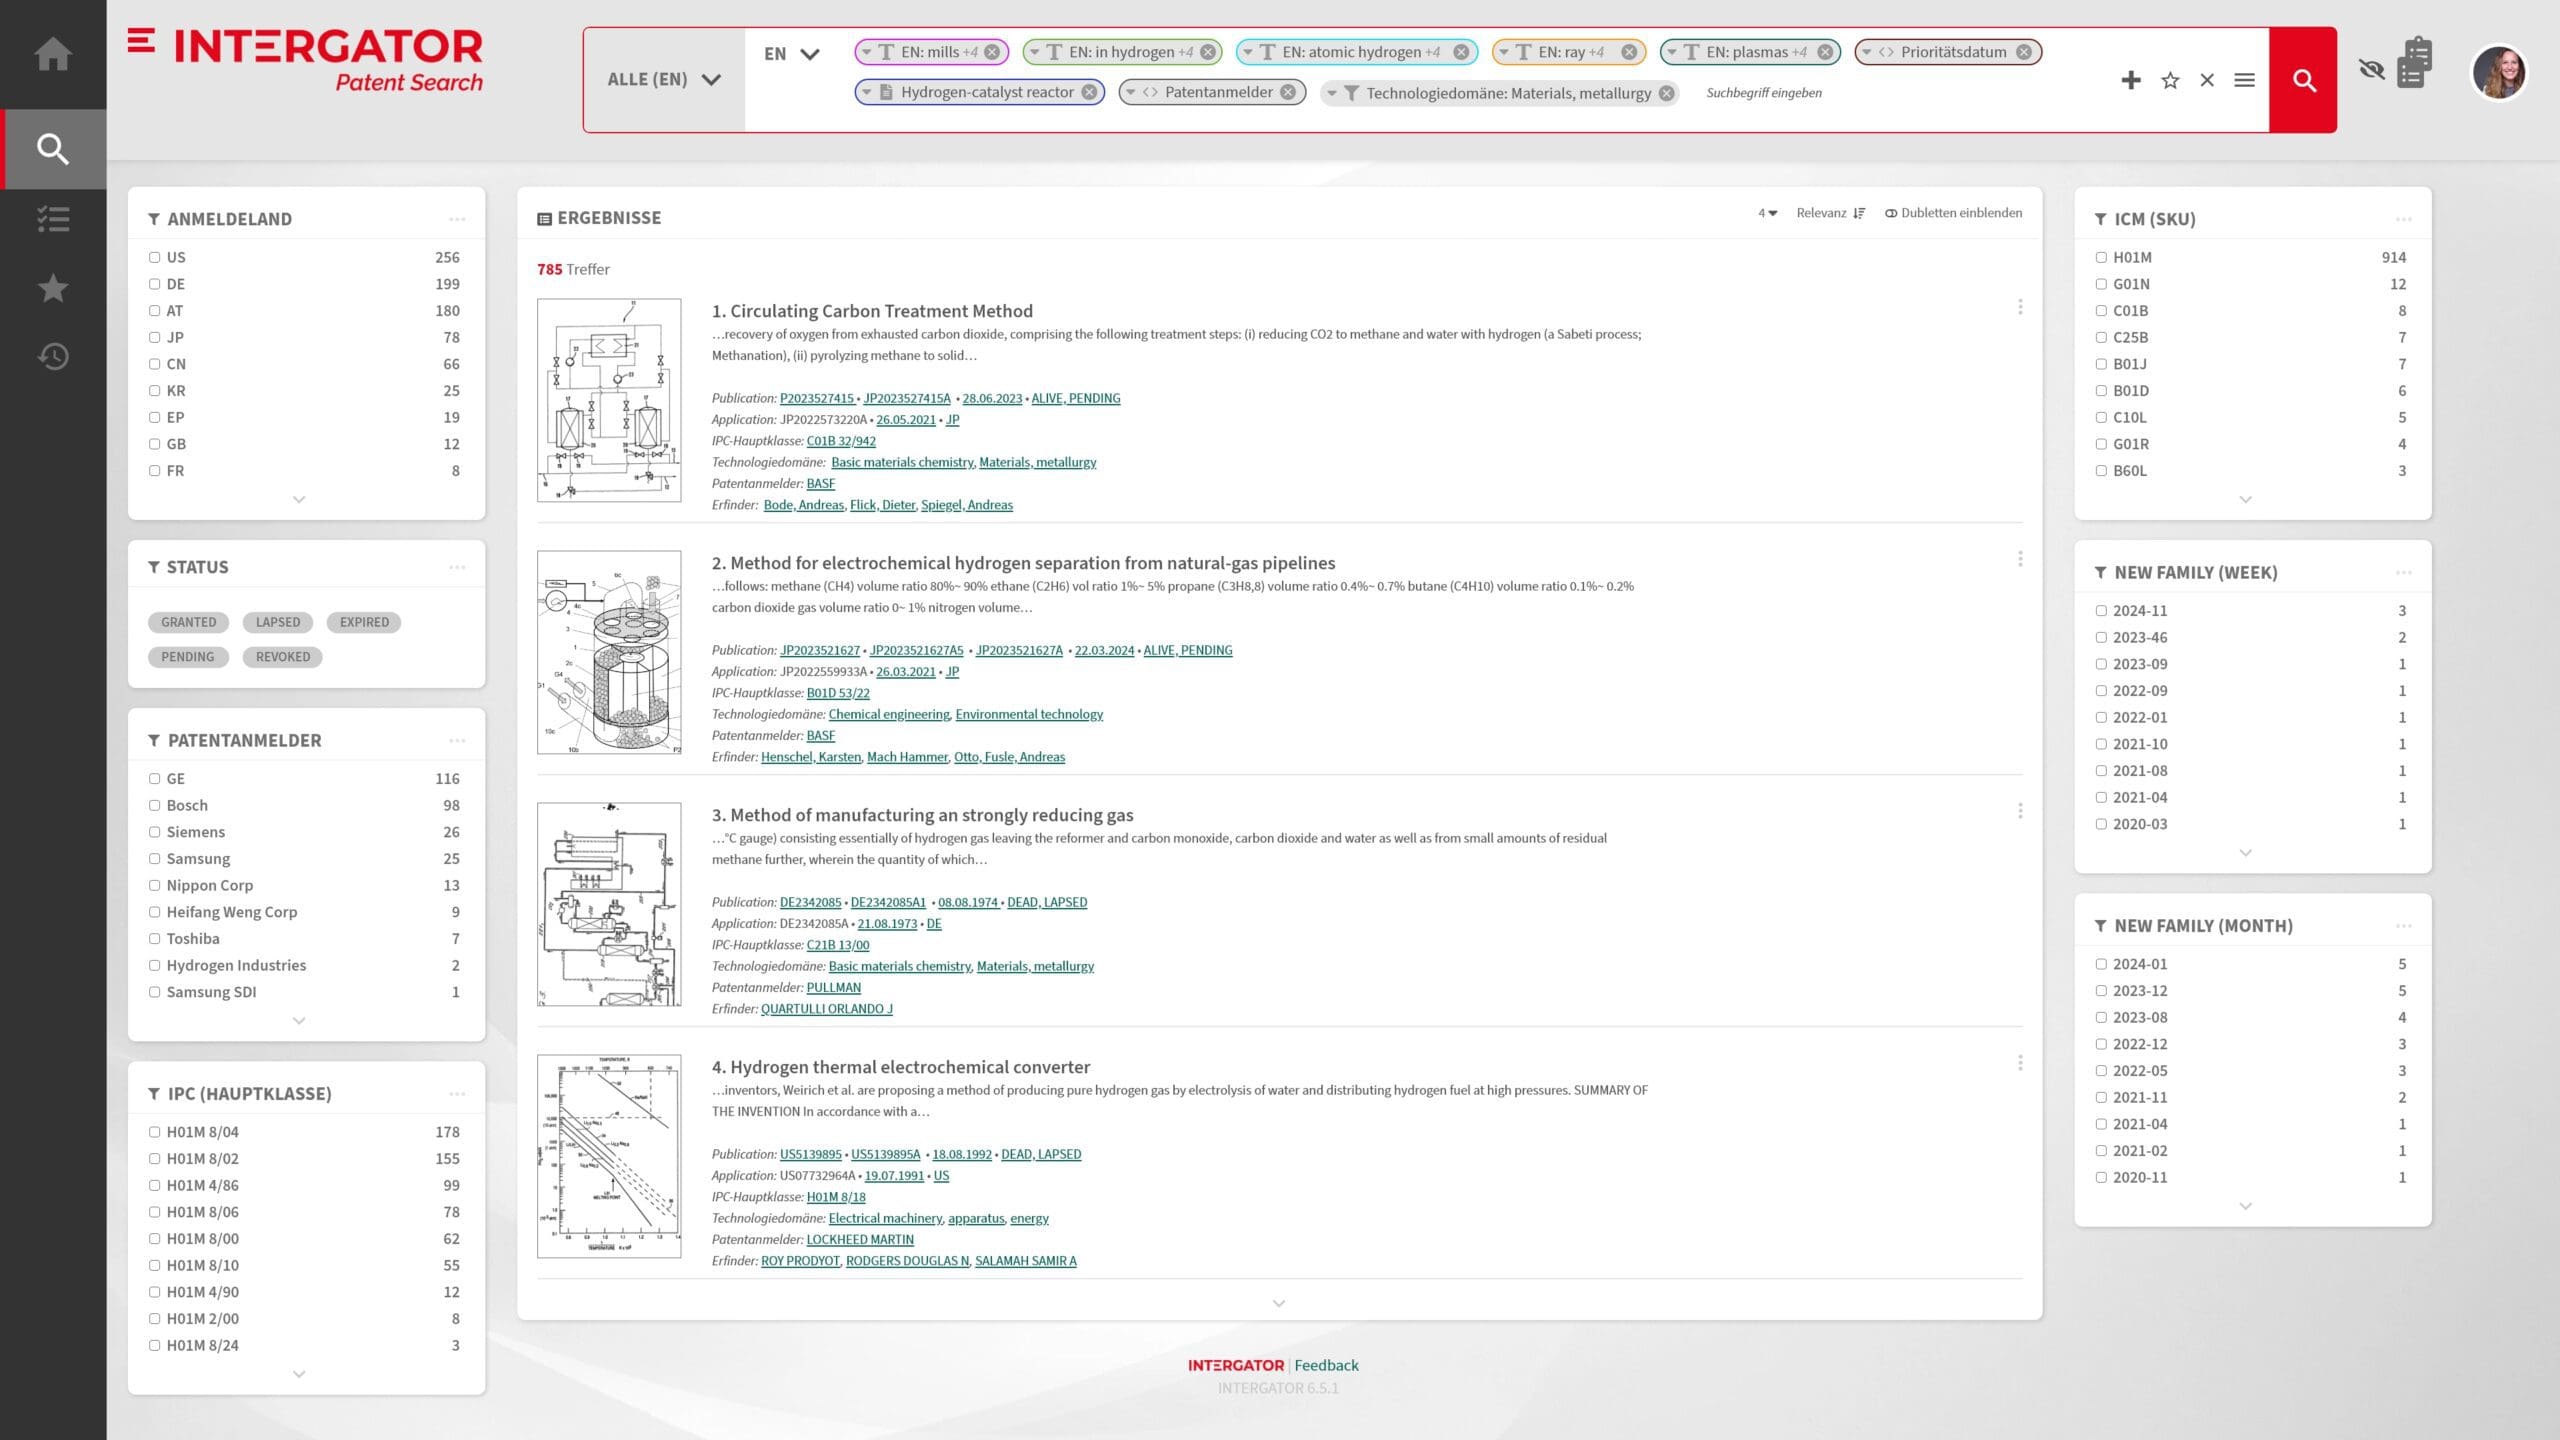Image resolution: width=2560 pixels, height=1440 pixels.
Task: Add search term with plus icon
Action: (2131, 80)
